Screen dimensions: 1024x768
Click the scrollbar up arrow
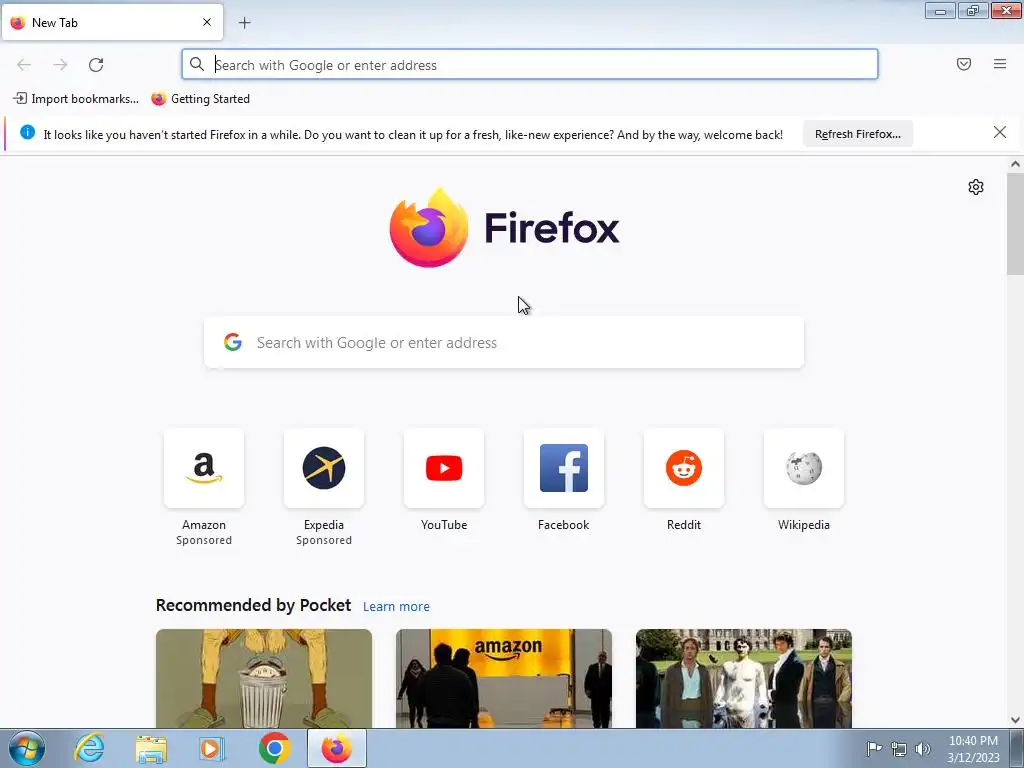pyautogui.click(x=1015, y=164)
